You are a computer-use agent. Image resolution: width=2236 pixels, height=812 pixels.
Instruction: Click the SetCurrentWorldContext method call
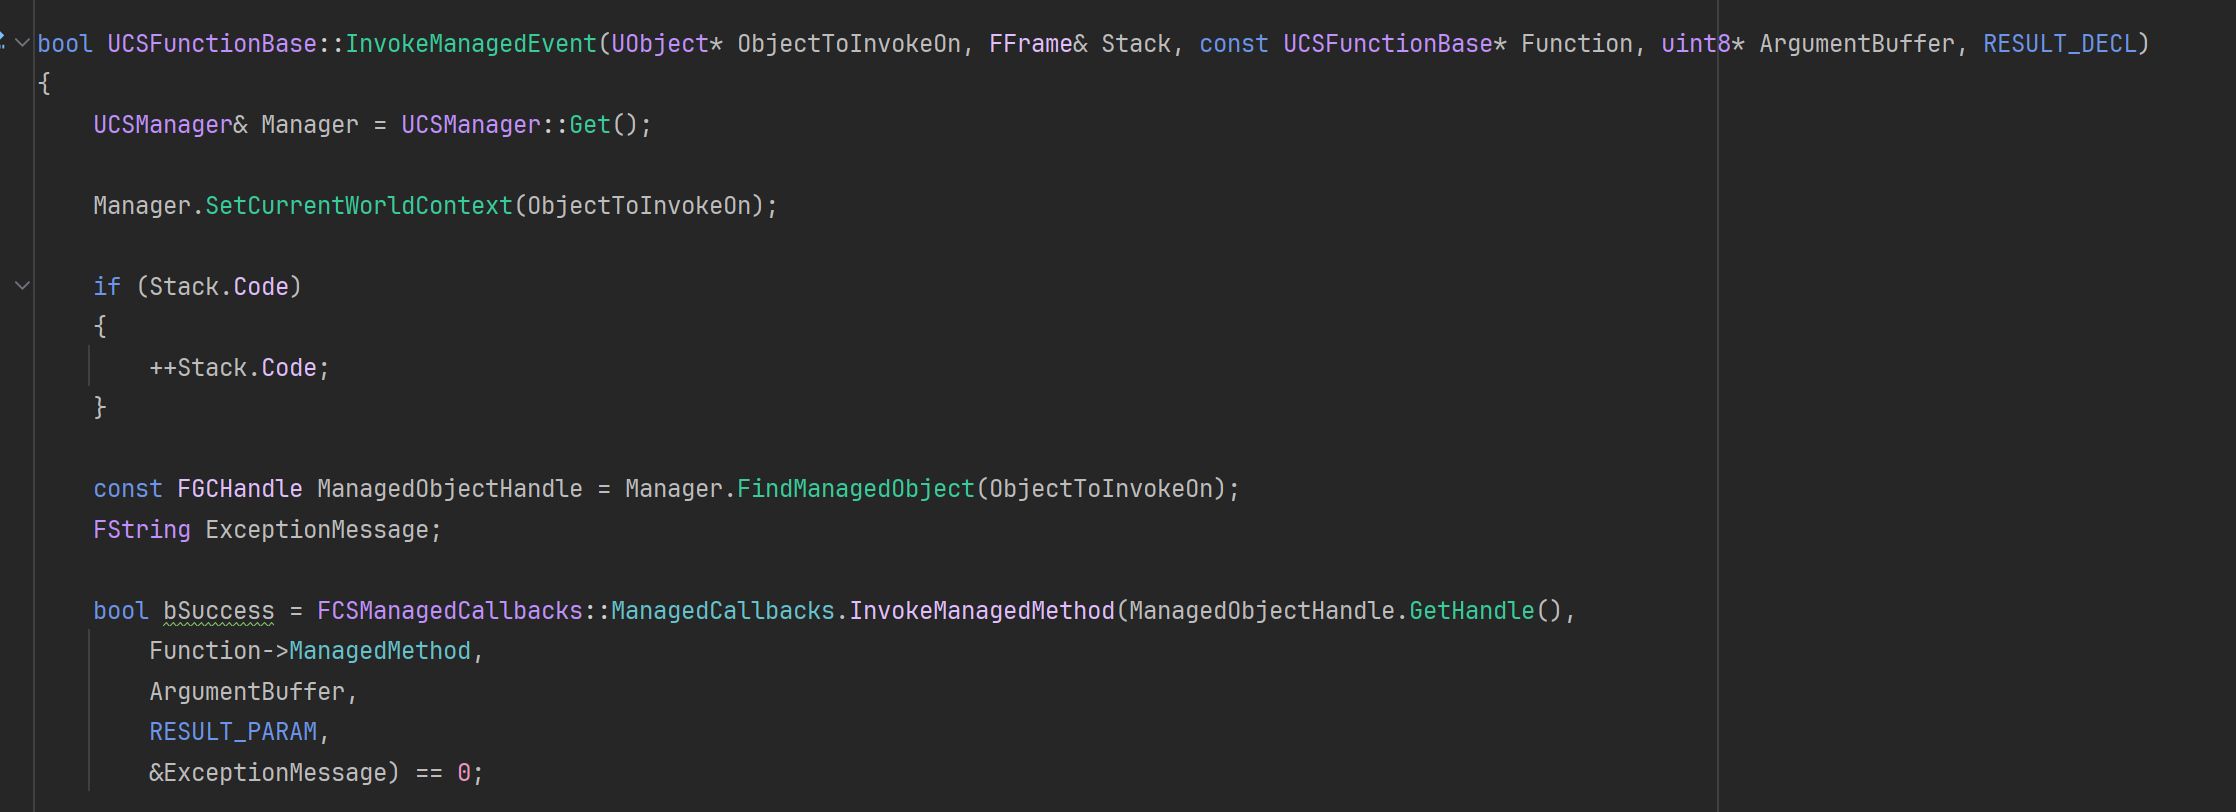pyautogui.click(x=358, y=206)
